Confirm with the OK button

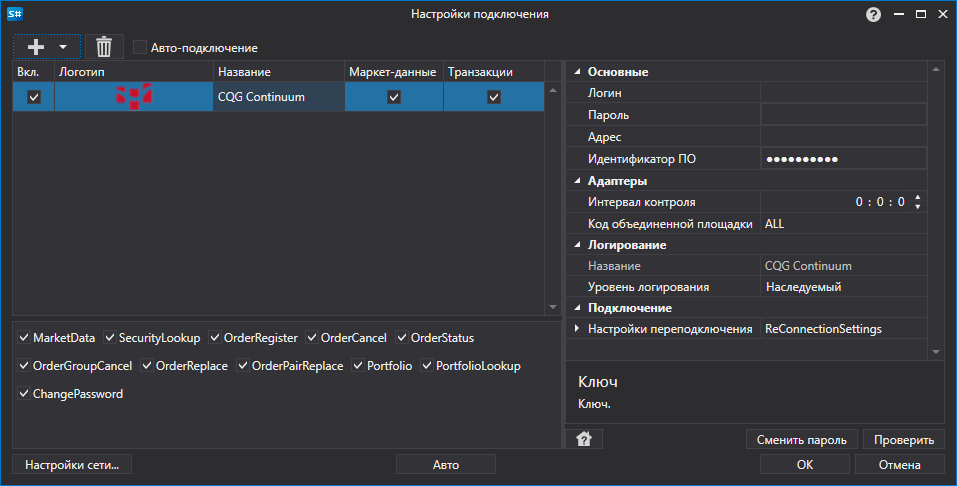(804, 465)
